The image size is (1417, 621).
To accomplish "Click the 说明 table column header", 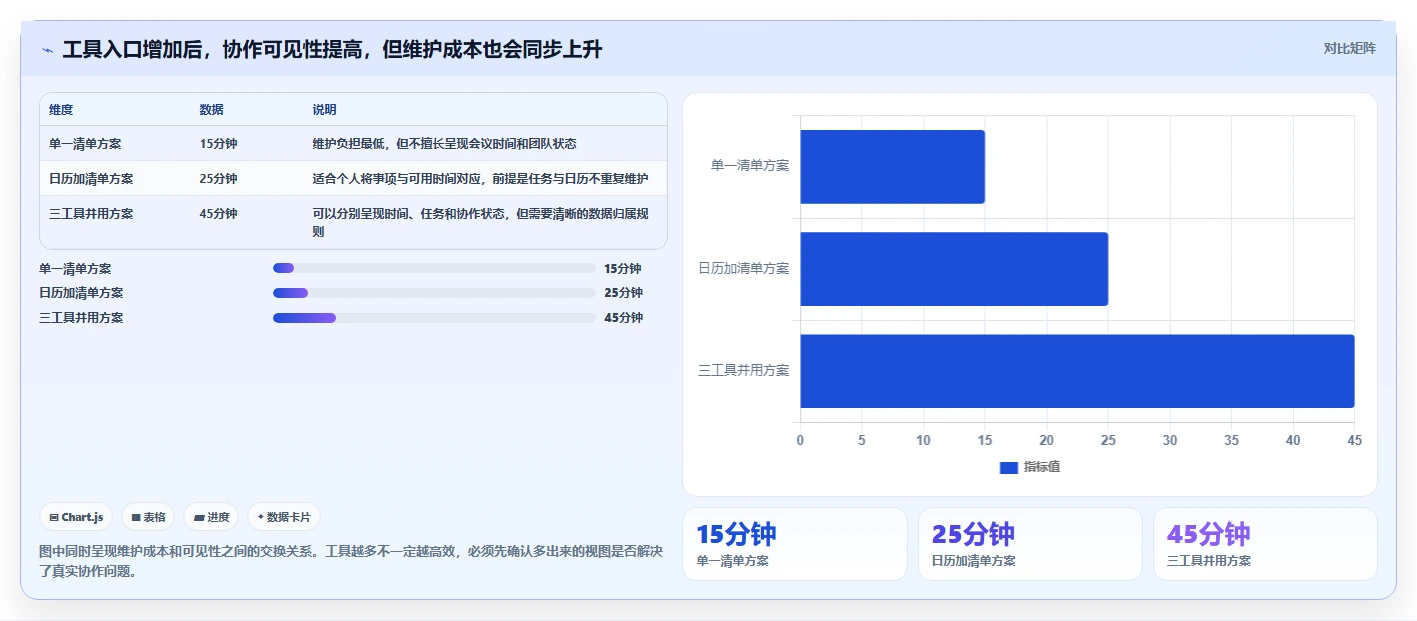I will (x=324, y=110).
